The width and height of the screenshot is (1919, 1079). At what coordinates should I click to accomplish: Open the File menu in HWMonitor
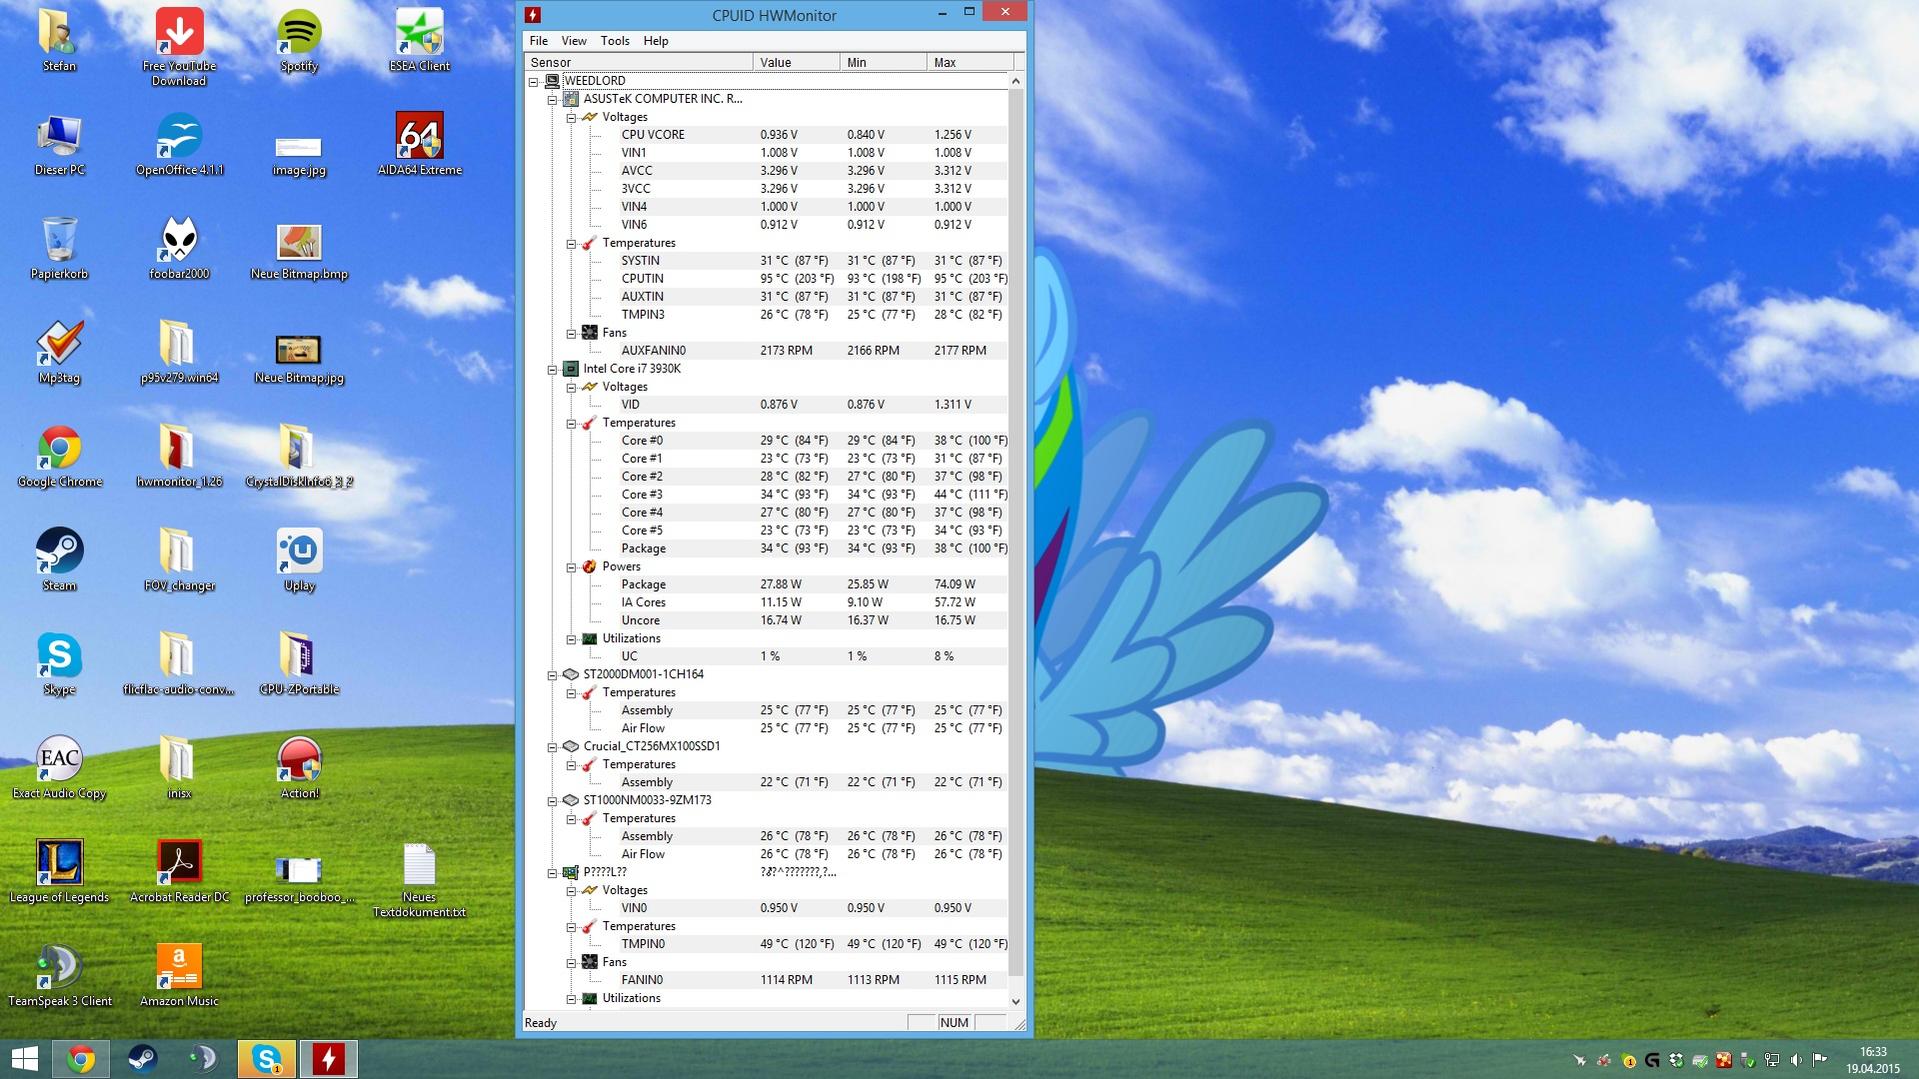click(x=538, y=41)
